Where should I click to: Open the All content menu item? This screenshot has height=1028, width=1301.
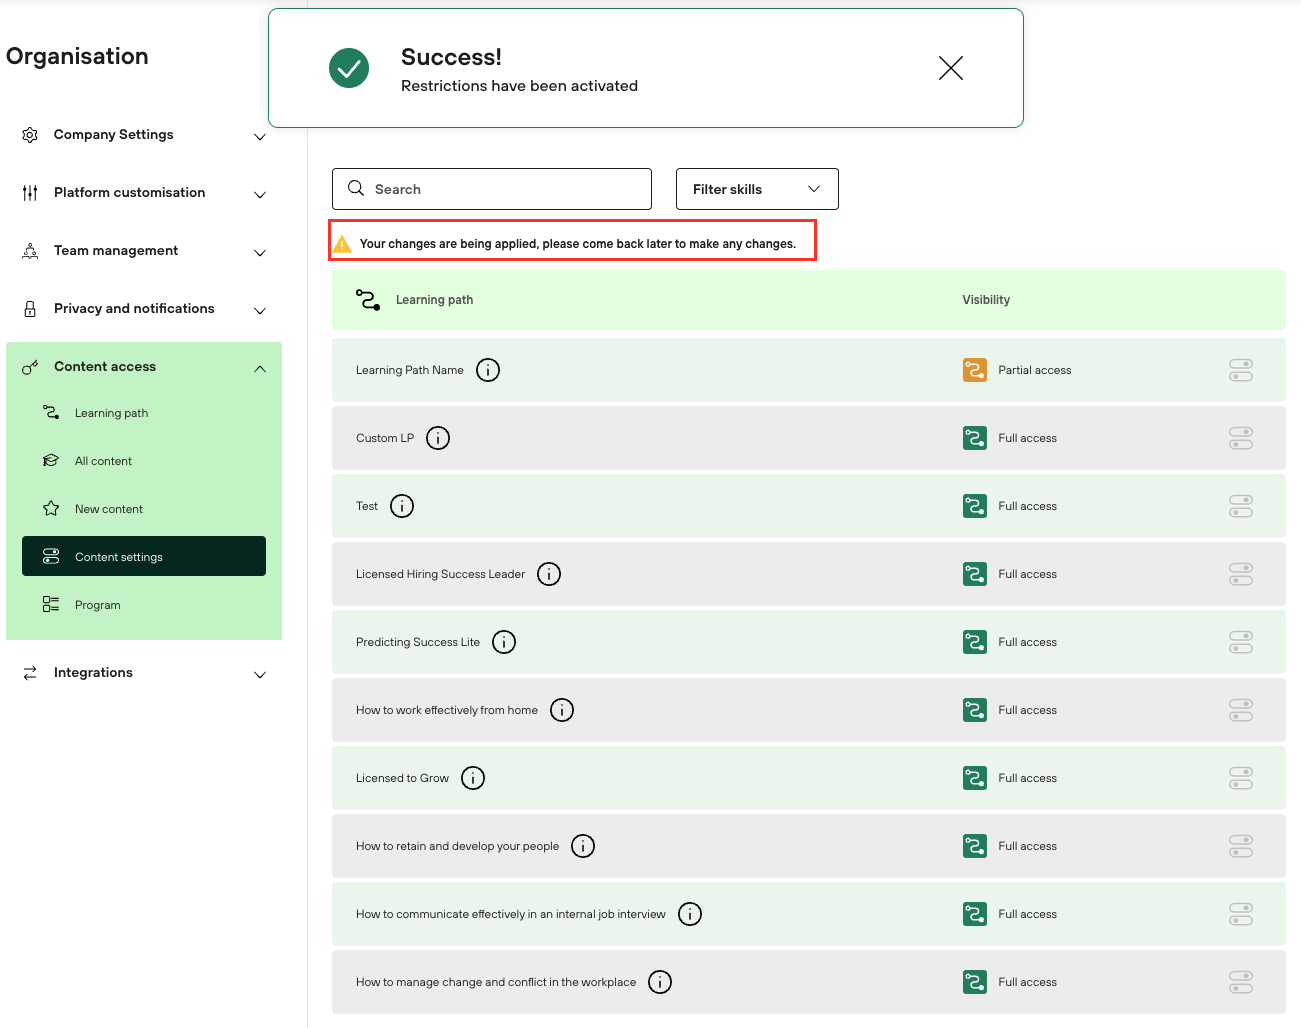pyautogui.click(x=103, y=461)
